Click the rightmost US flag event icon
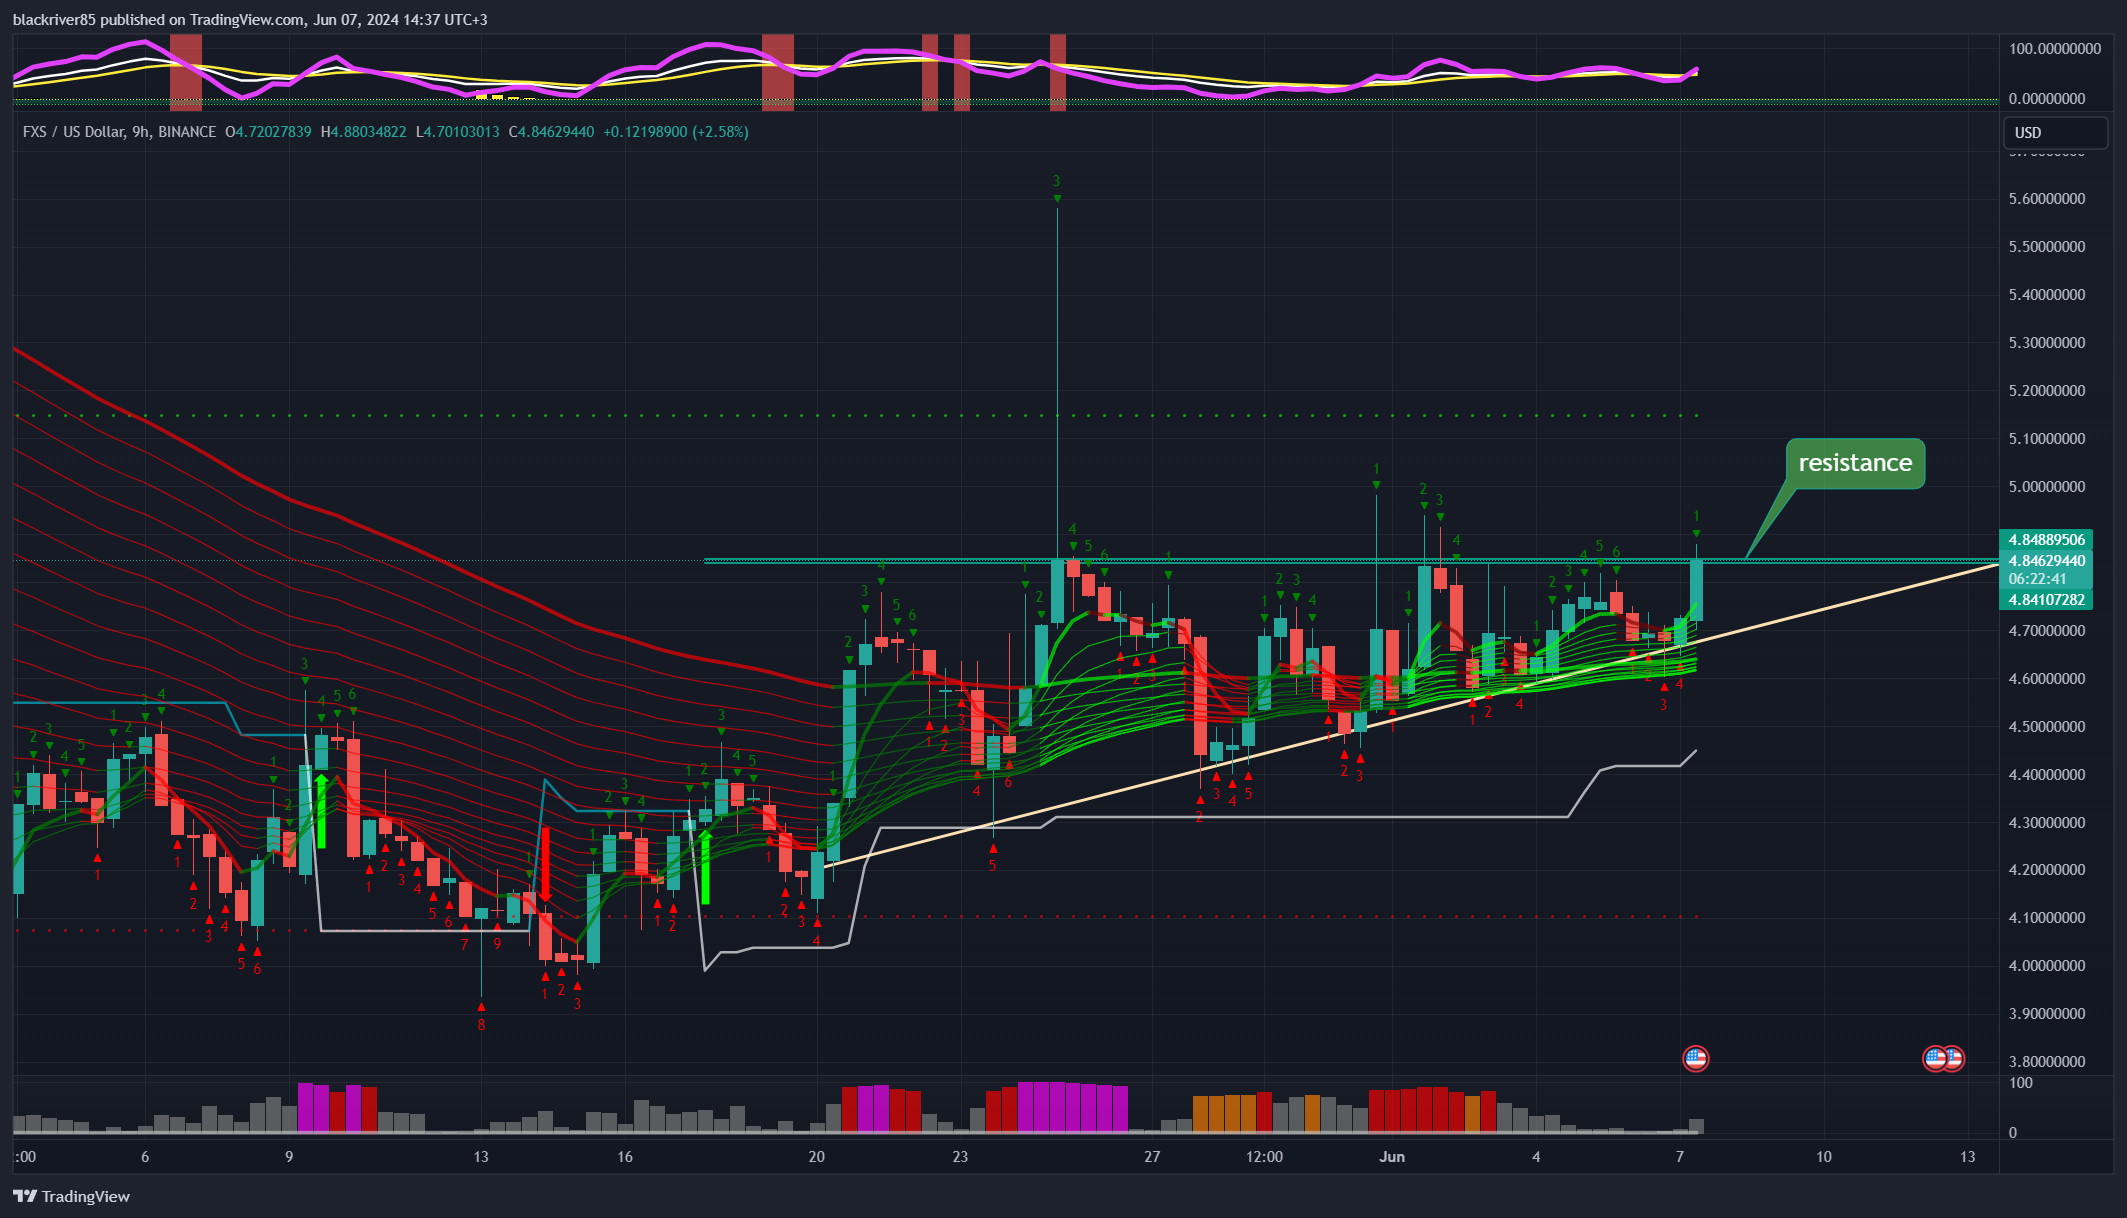 pyautogui.click(x=1953, y=1058)
